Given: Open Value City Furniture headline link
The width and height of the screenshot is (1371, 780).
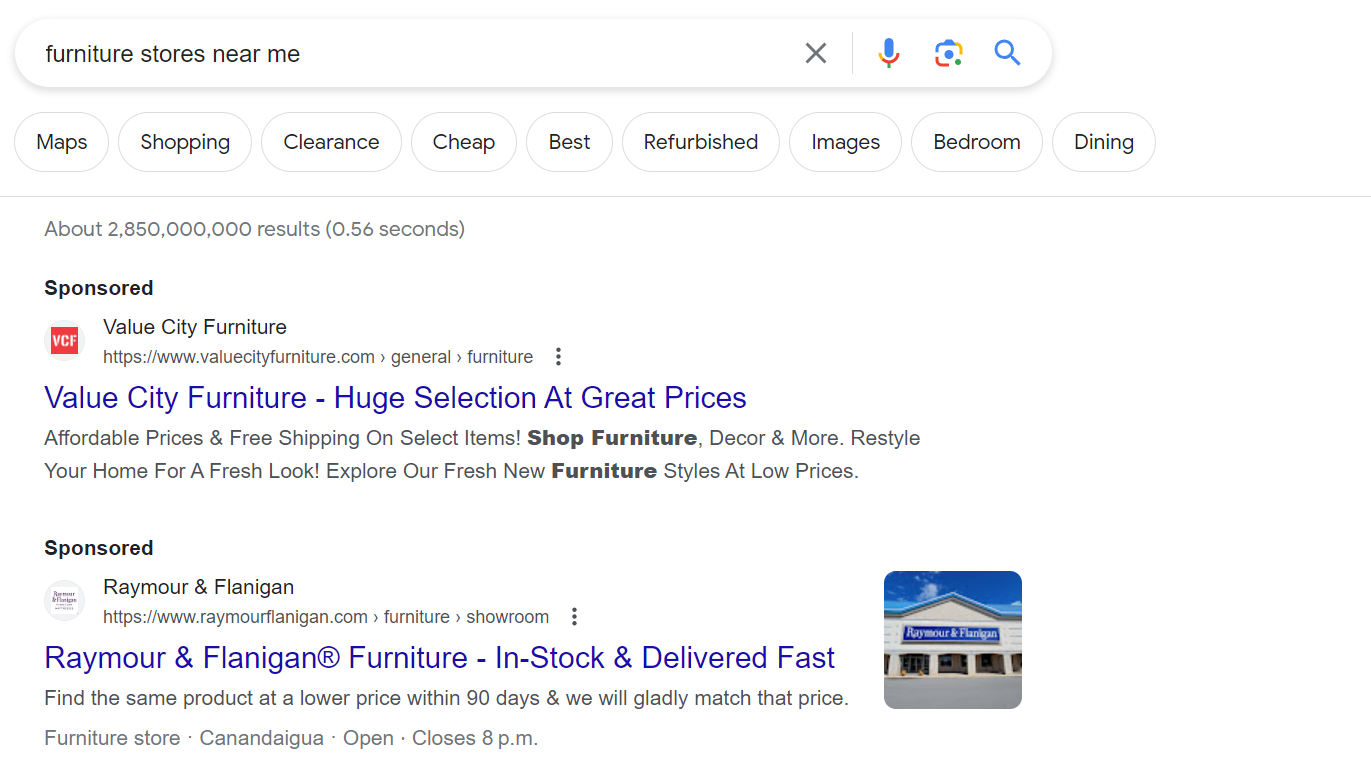Looking at the screenshot, I should pyautogui.click(x=395, y=398).
